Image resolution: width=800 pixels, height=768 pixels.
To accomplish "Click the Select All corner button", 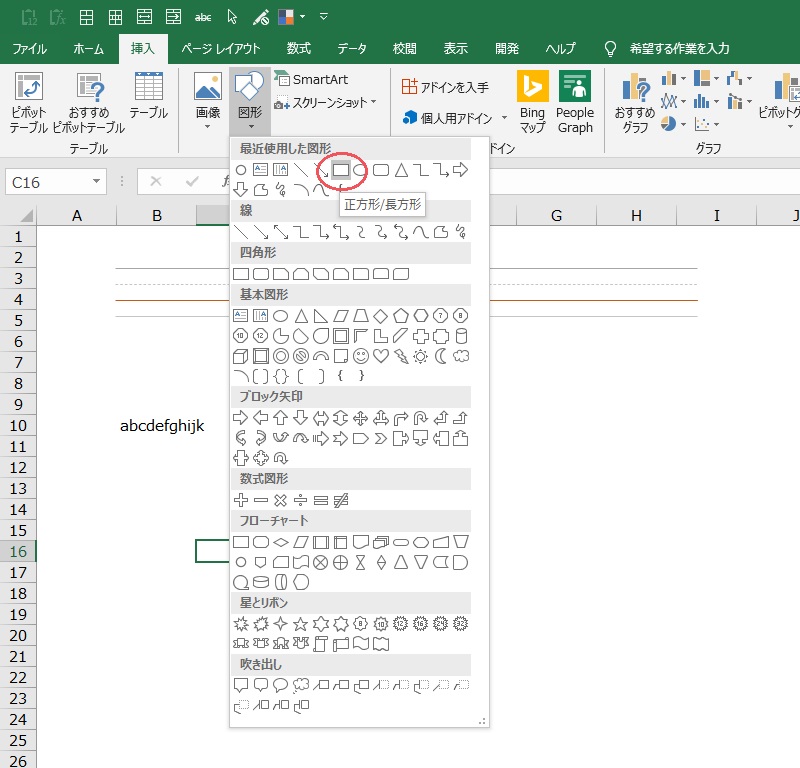I will click(x=26, y=216).
